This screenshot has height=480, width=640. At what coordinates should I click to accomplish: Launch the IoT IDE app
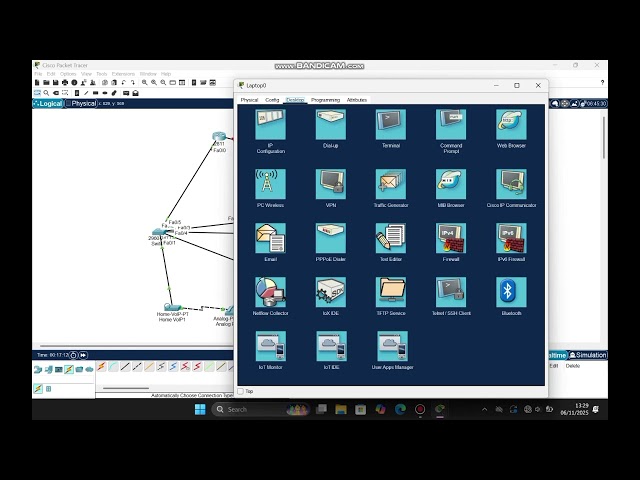[x=331, y=346]
